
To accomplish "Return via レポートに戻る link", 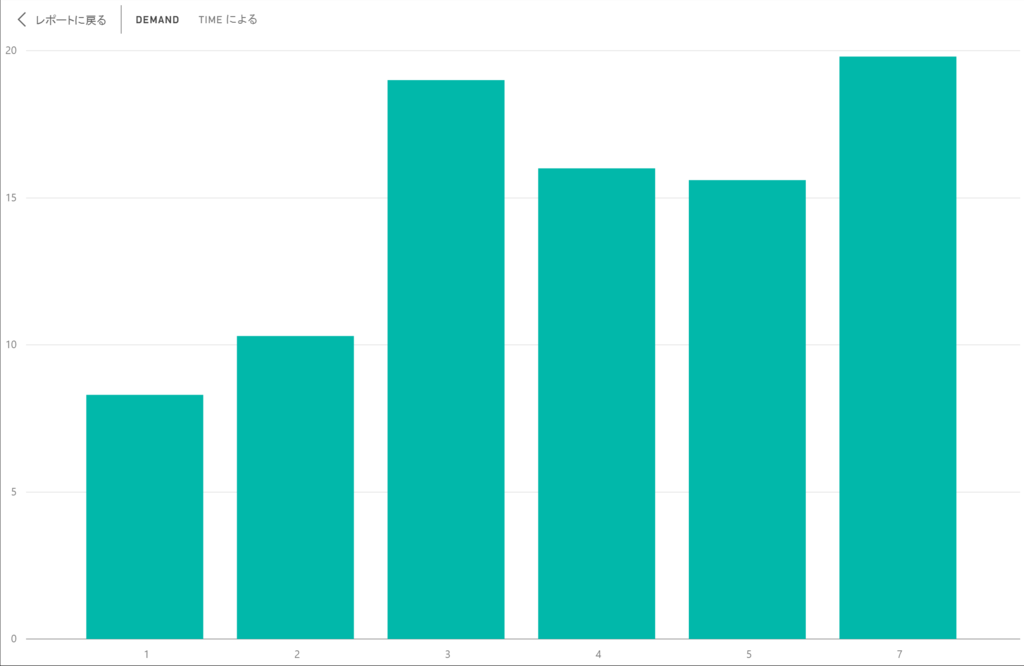I will (71, 20).
